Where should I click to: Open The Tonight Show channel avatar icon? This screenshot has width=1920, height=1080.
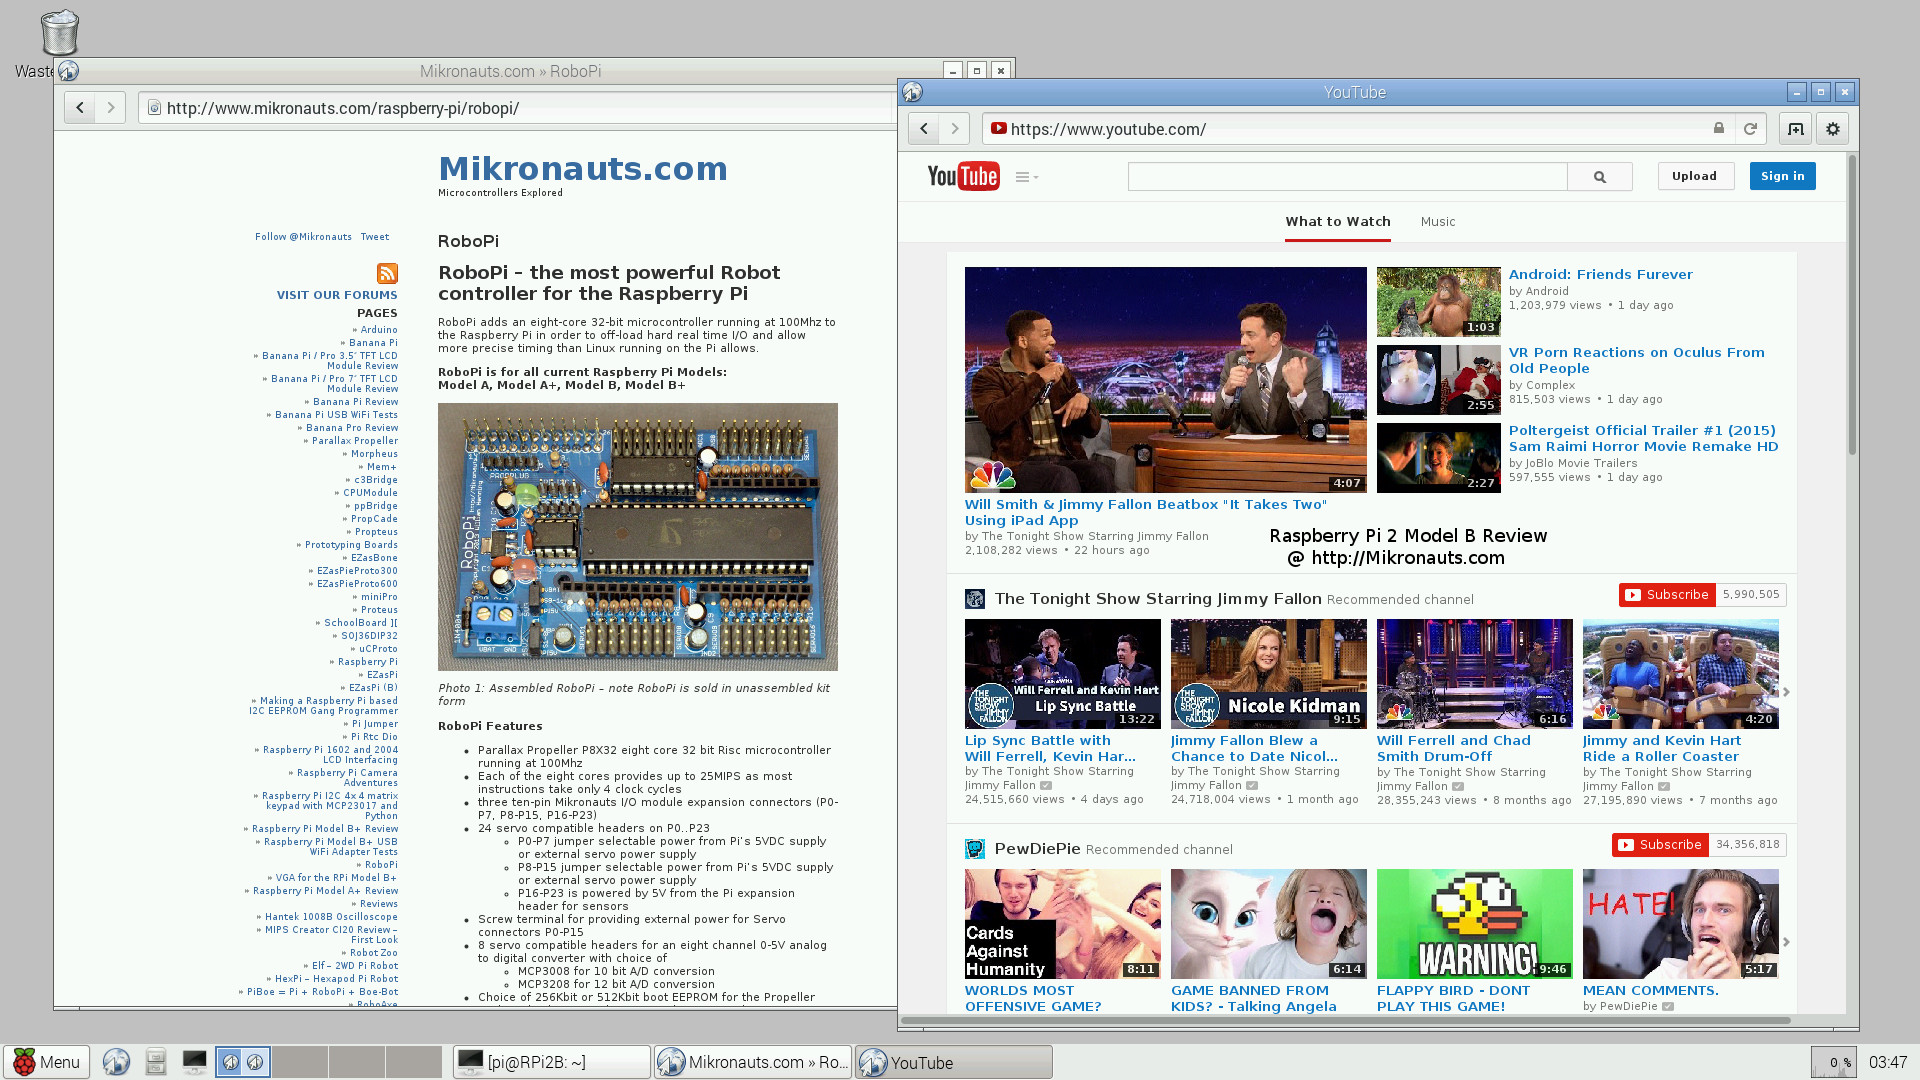tap(975, 599)
